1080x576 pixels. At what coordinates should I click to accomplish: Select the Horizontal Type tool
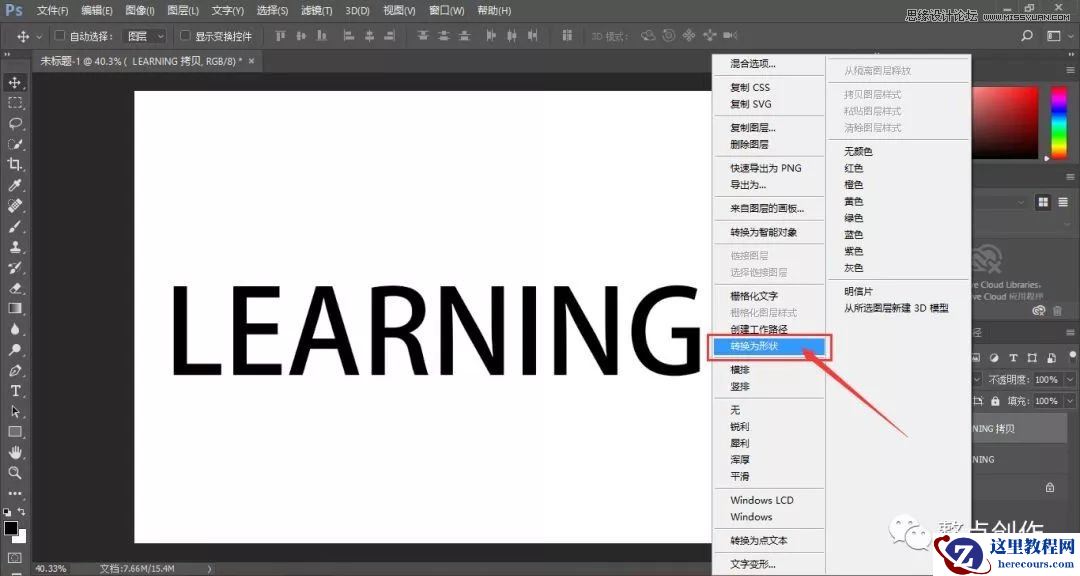[x=14, y=391]
